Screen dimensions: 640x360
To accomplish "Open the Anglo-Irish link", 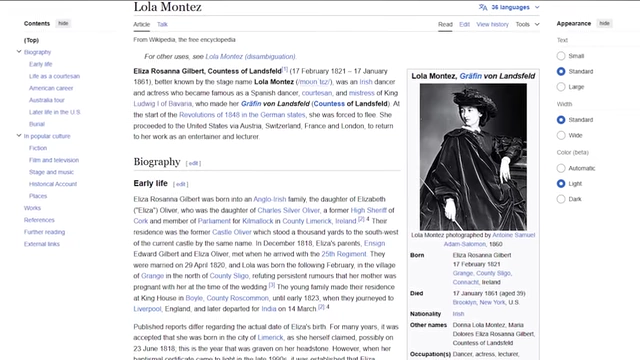I will click(270, 199).
